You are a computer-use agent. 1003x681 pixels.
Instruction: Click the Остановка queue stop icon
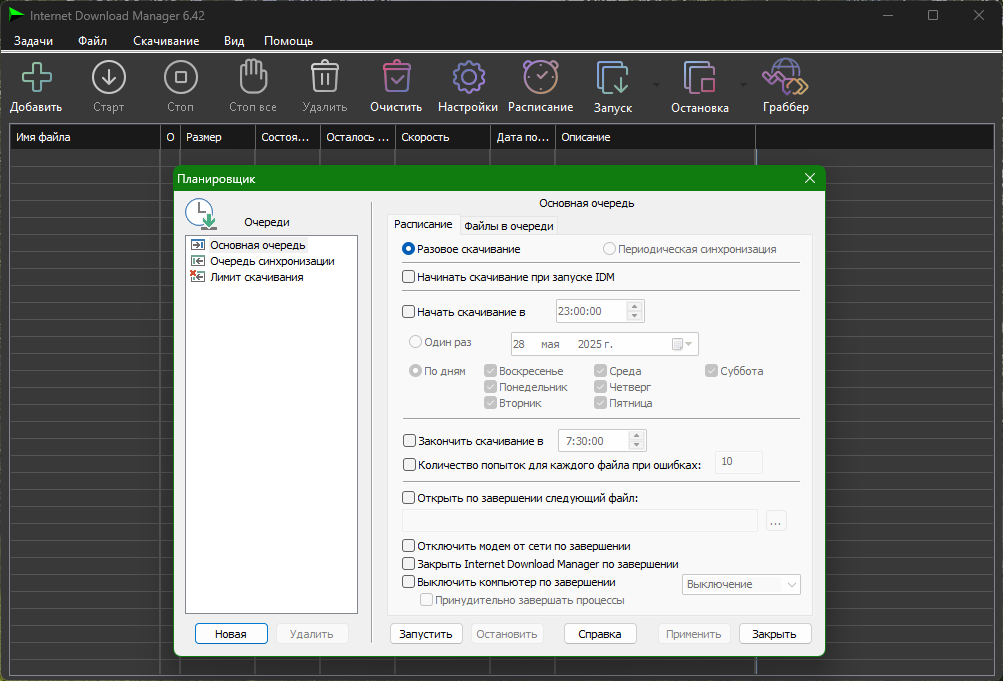coord(699,78)
